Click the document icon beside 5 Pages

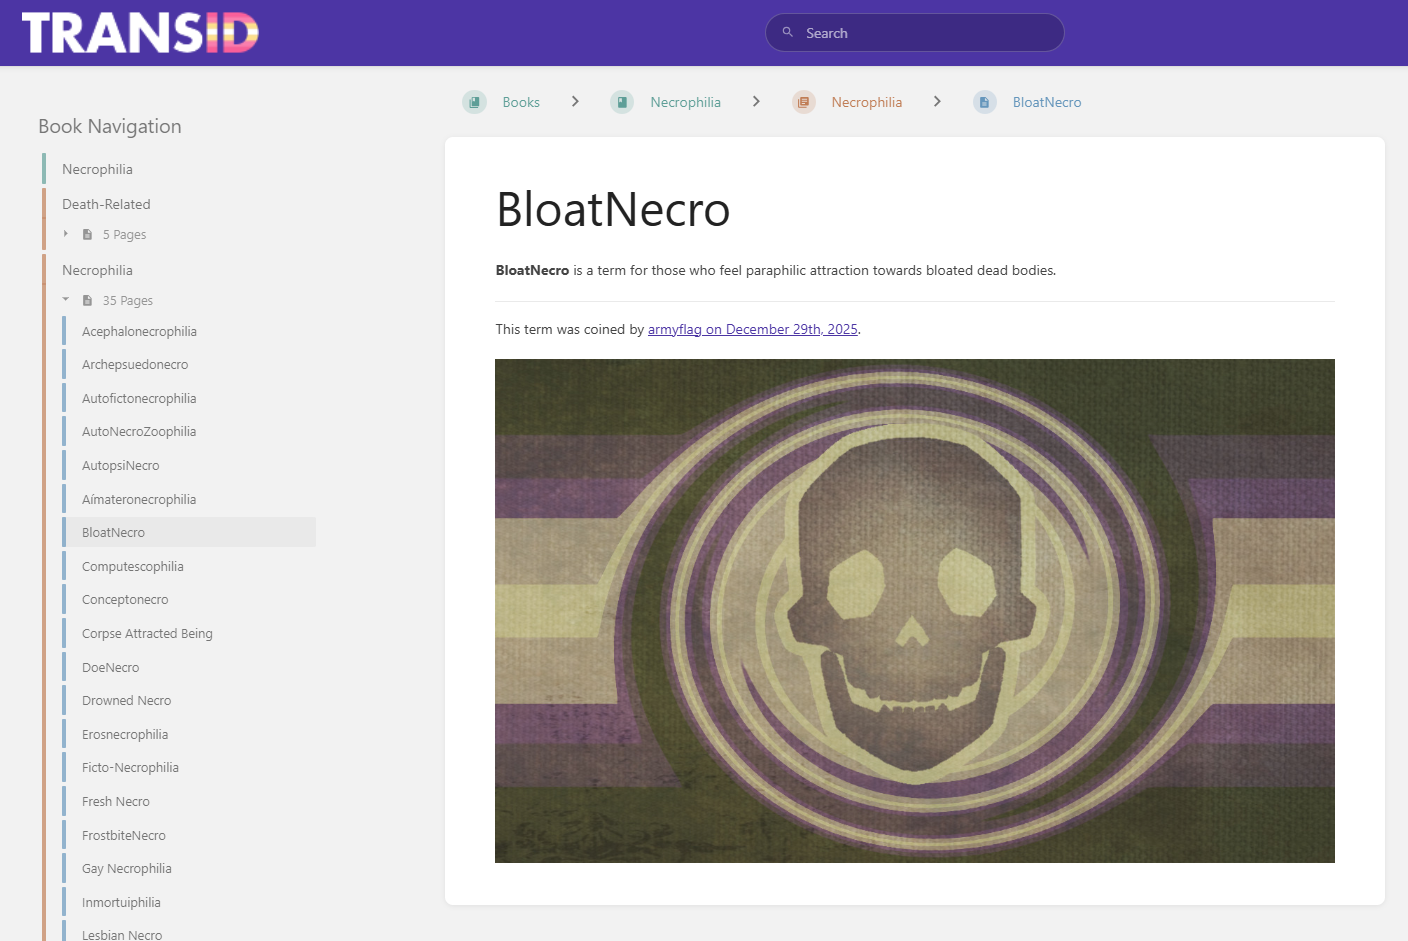[x=88, y=235]
